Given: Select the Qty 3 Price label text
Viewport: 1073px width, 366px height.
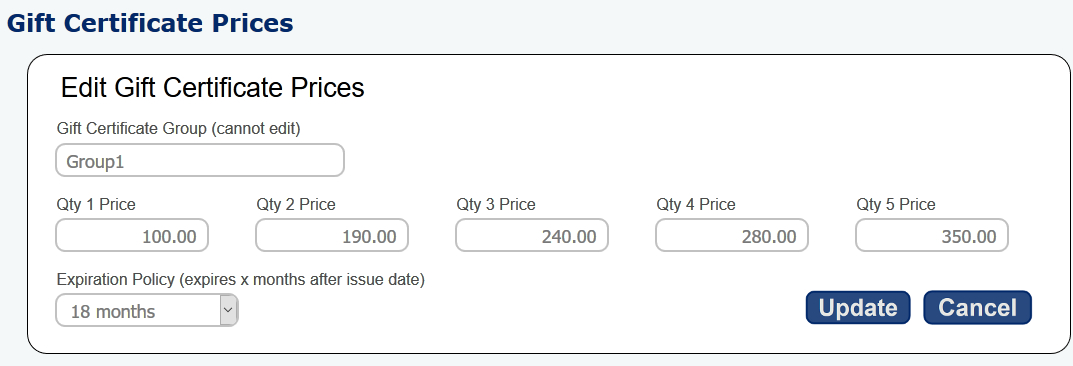Looking at the screenshot, I should coord(496,205).
